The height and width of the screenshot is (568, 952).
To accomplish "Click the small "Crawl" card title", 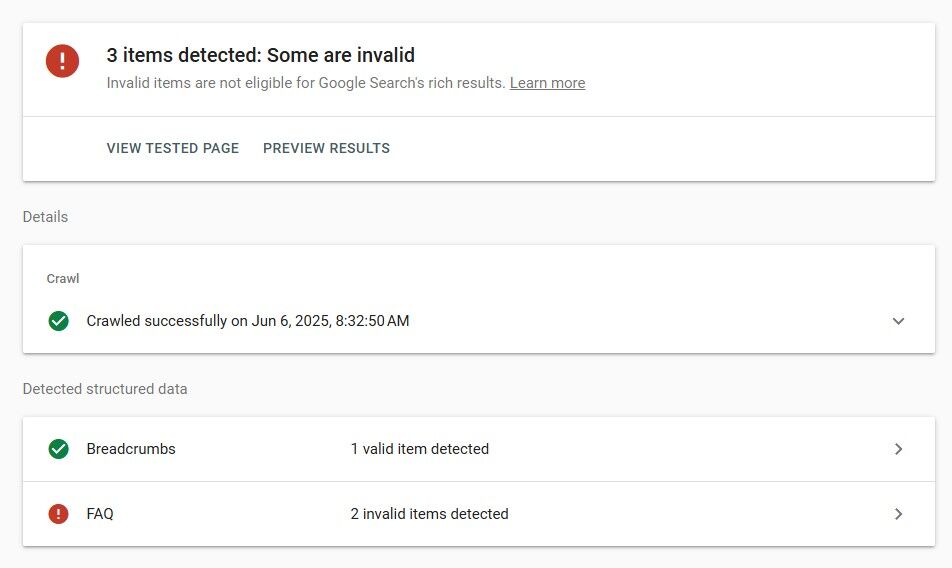I will pos(63,278).
